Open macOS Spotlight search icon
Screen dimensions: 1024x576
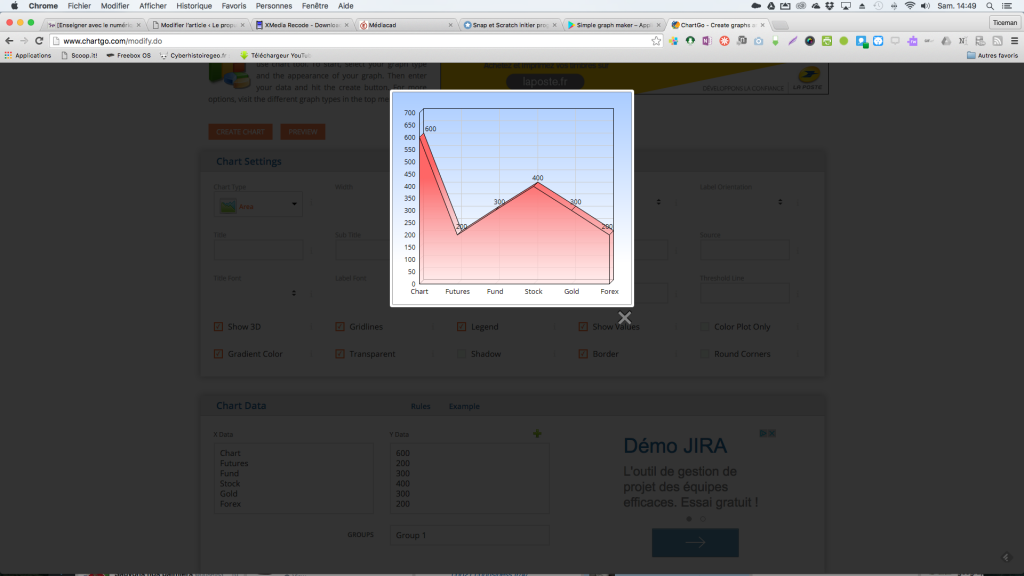989,6
